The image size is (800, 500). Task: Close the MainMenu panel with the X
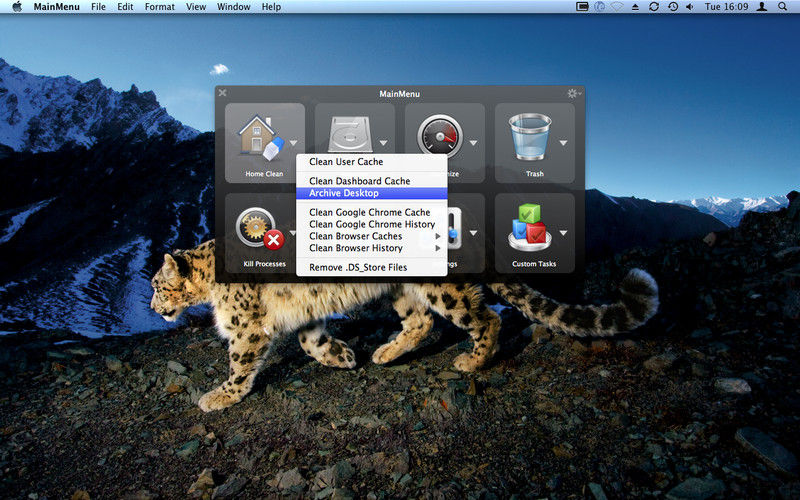tap(222, 93)
